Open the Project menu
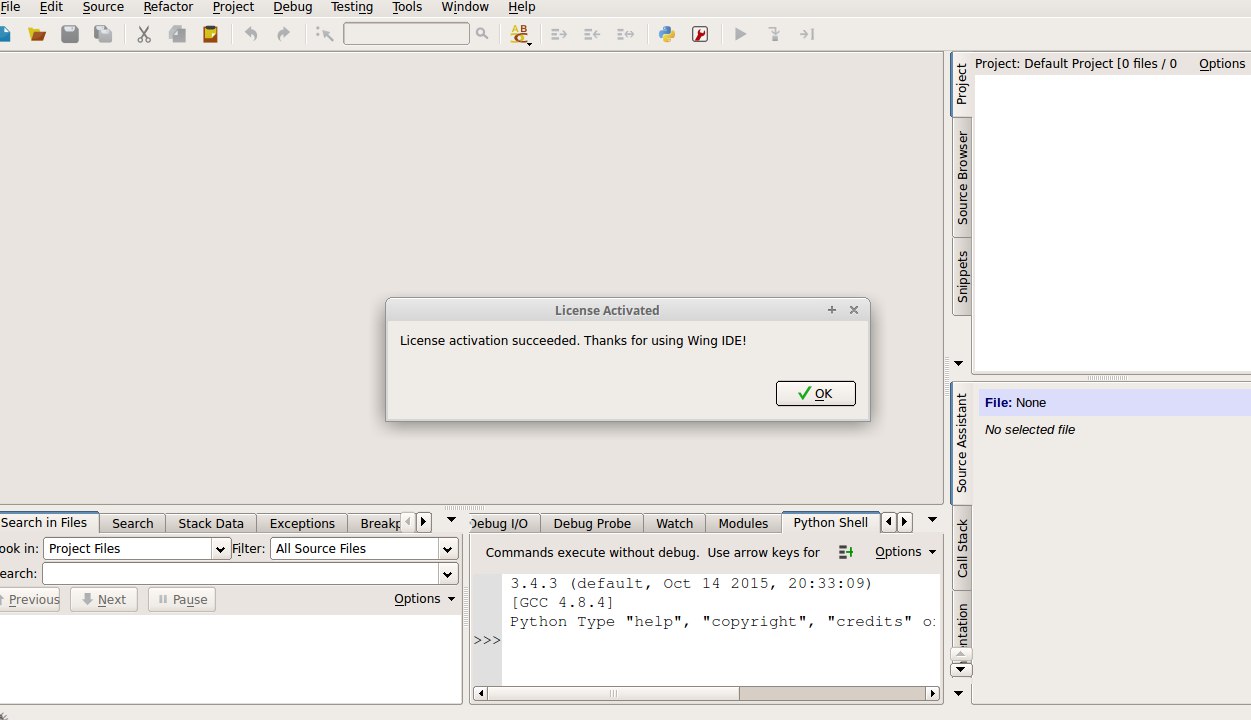 click(233, 7)
